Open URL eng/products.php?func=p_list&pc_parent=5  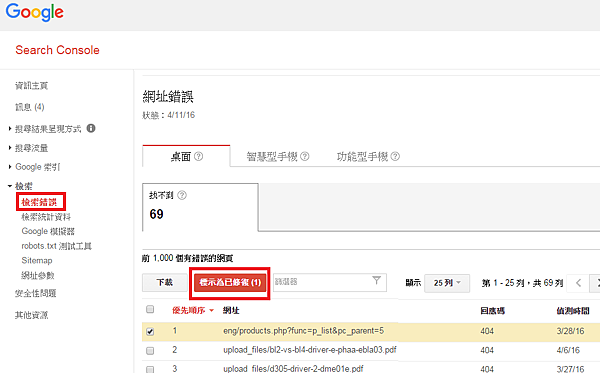click(303, 331)
